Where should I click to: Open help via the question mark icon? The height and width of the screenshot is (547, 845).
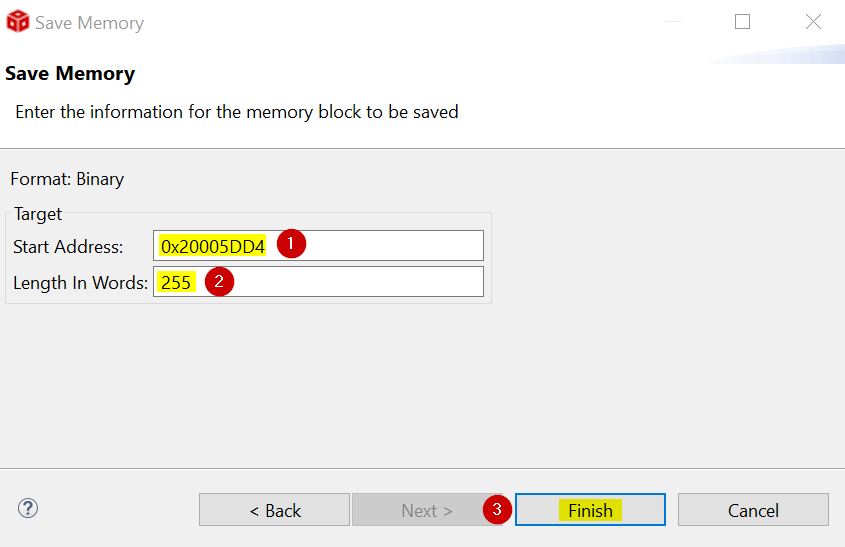point(28,509)
